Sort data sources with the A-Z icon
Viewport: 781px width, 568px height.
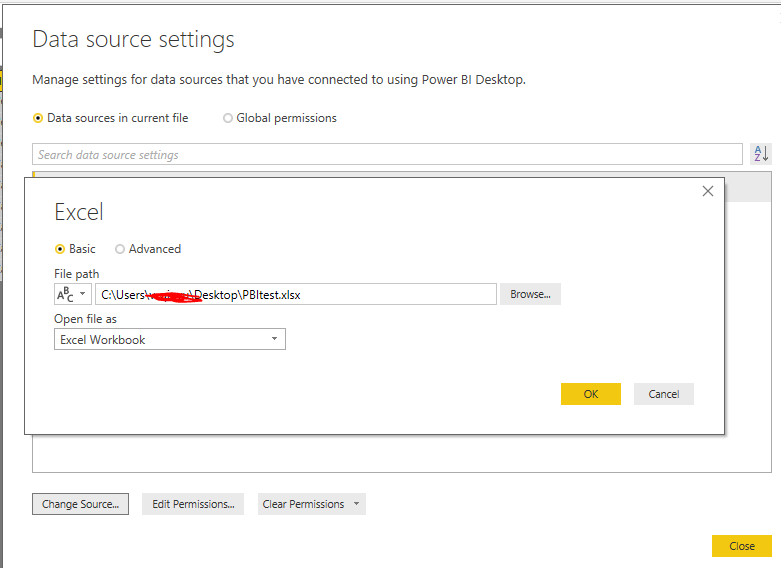coord(761,153)
